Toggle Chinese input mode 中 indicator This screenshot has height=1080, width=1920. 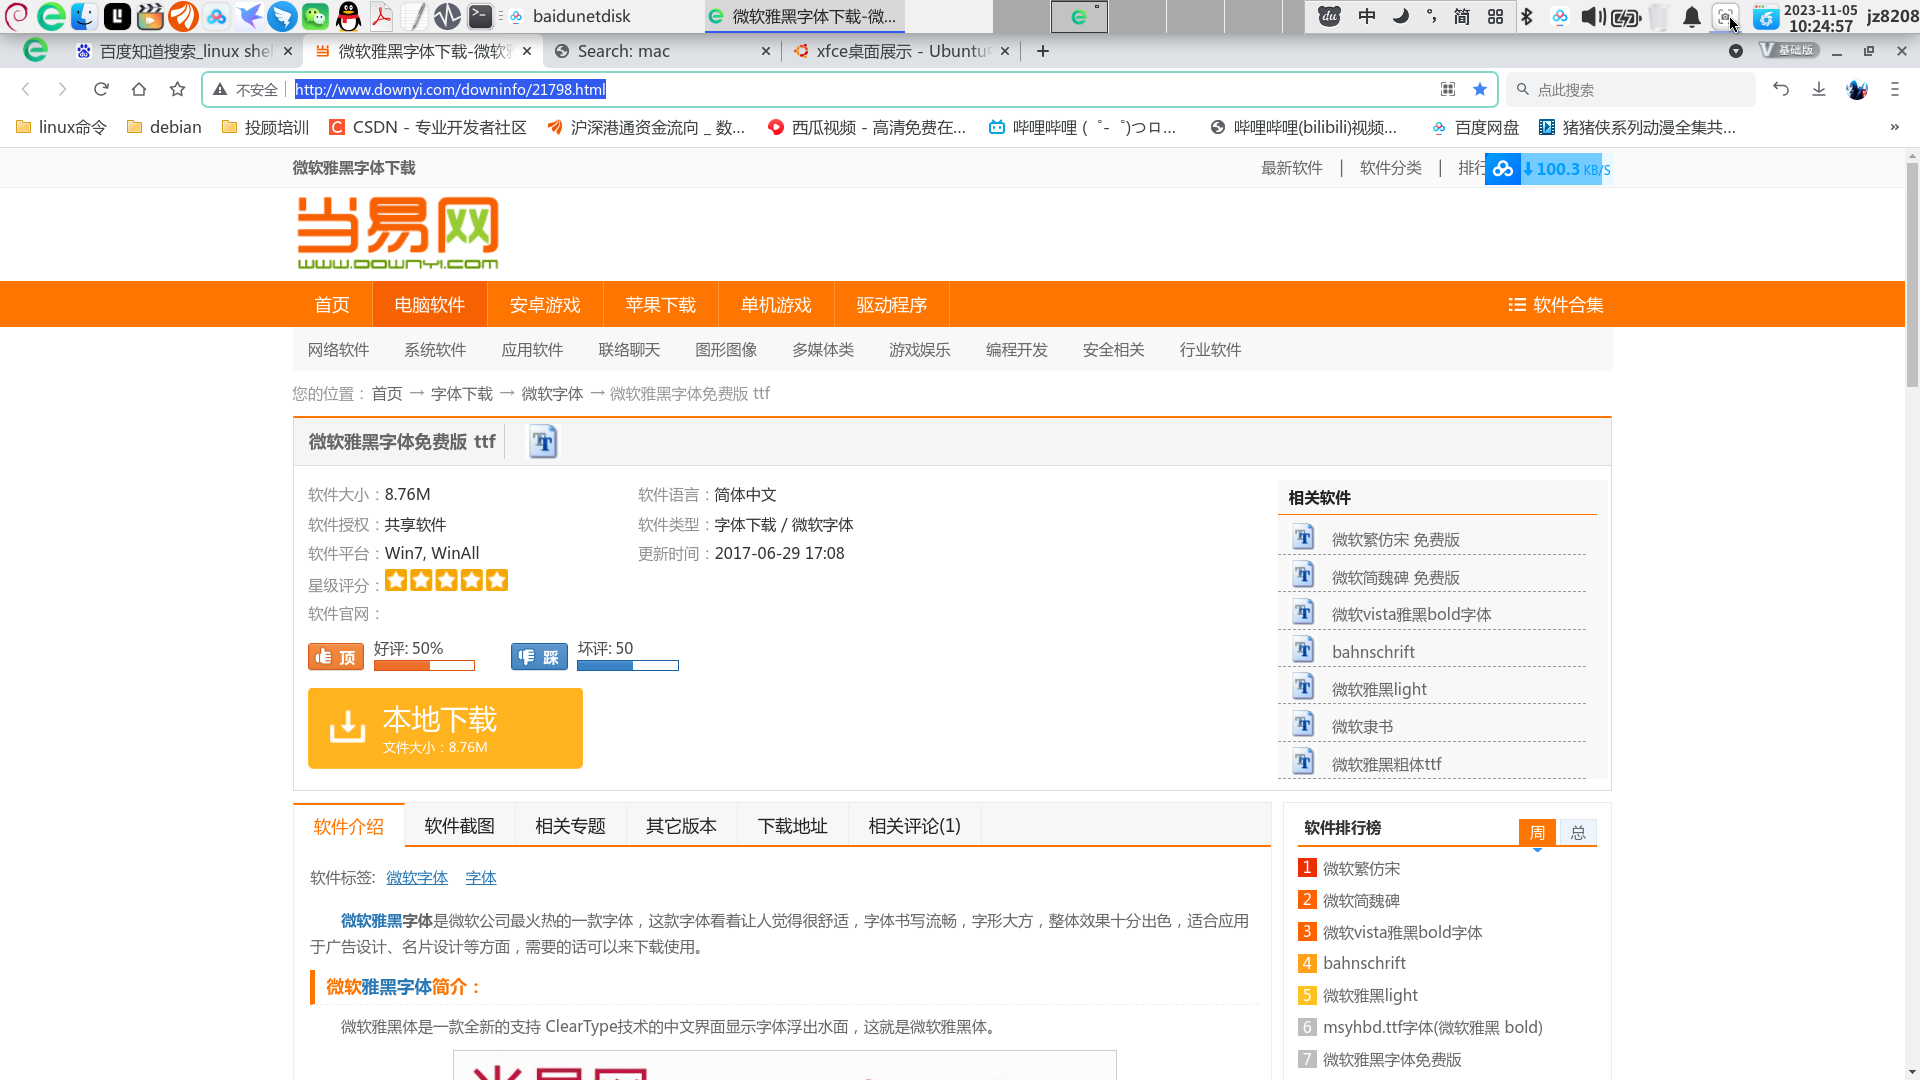click(x=1367, y=16)
